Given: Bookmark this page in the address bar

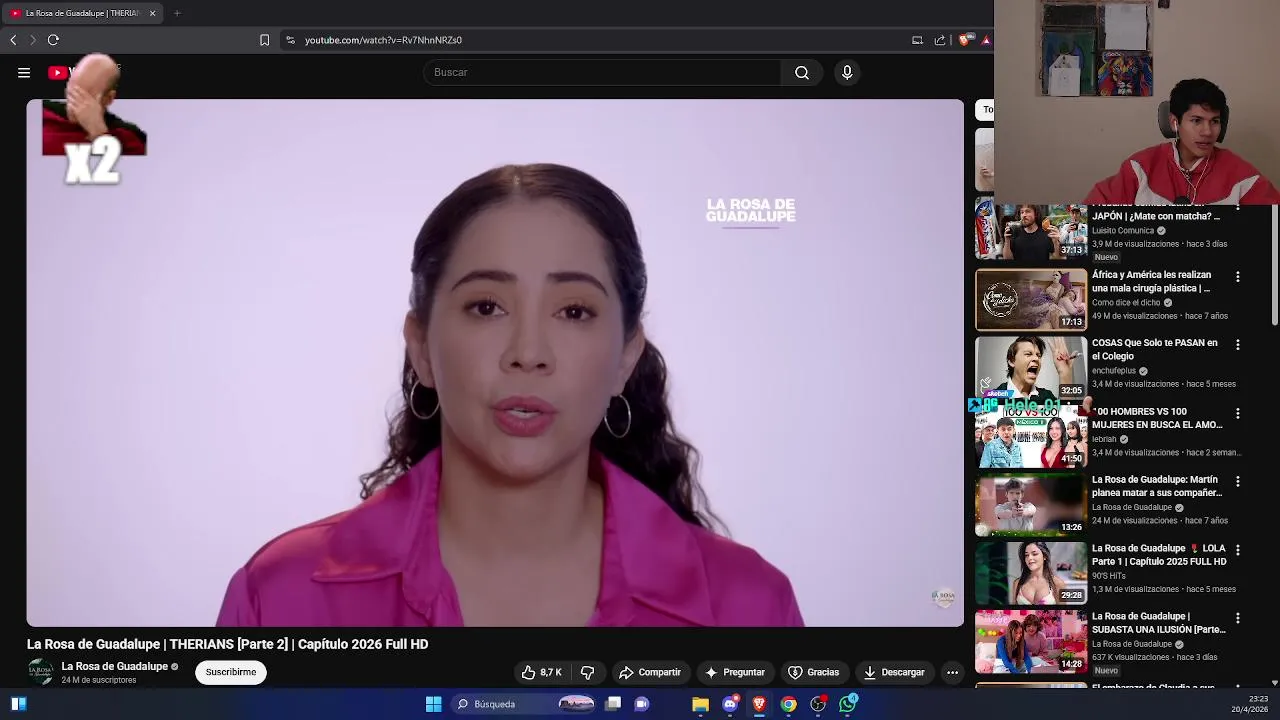Looking at the screenshot, I should point(264,40).
